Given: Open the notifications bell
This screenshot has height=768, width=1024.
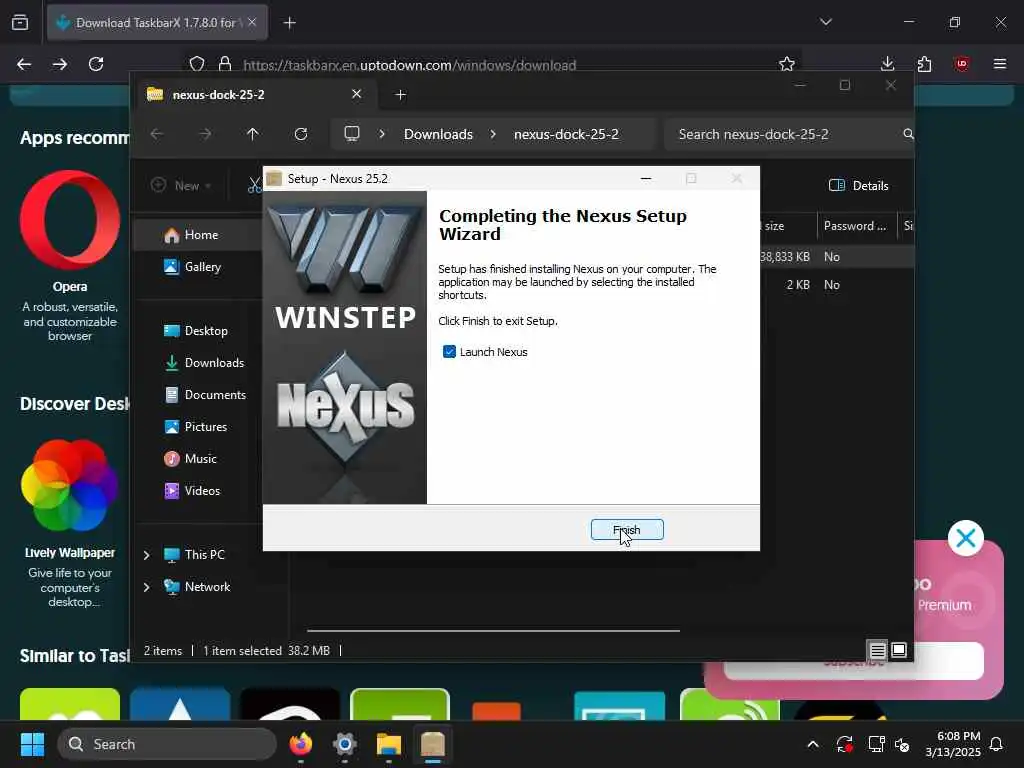Looking at the screenshot, I should pos(997,744).
